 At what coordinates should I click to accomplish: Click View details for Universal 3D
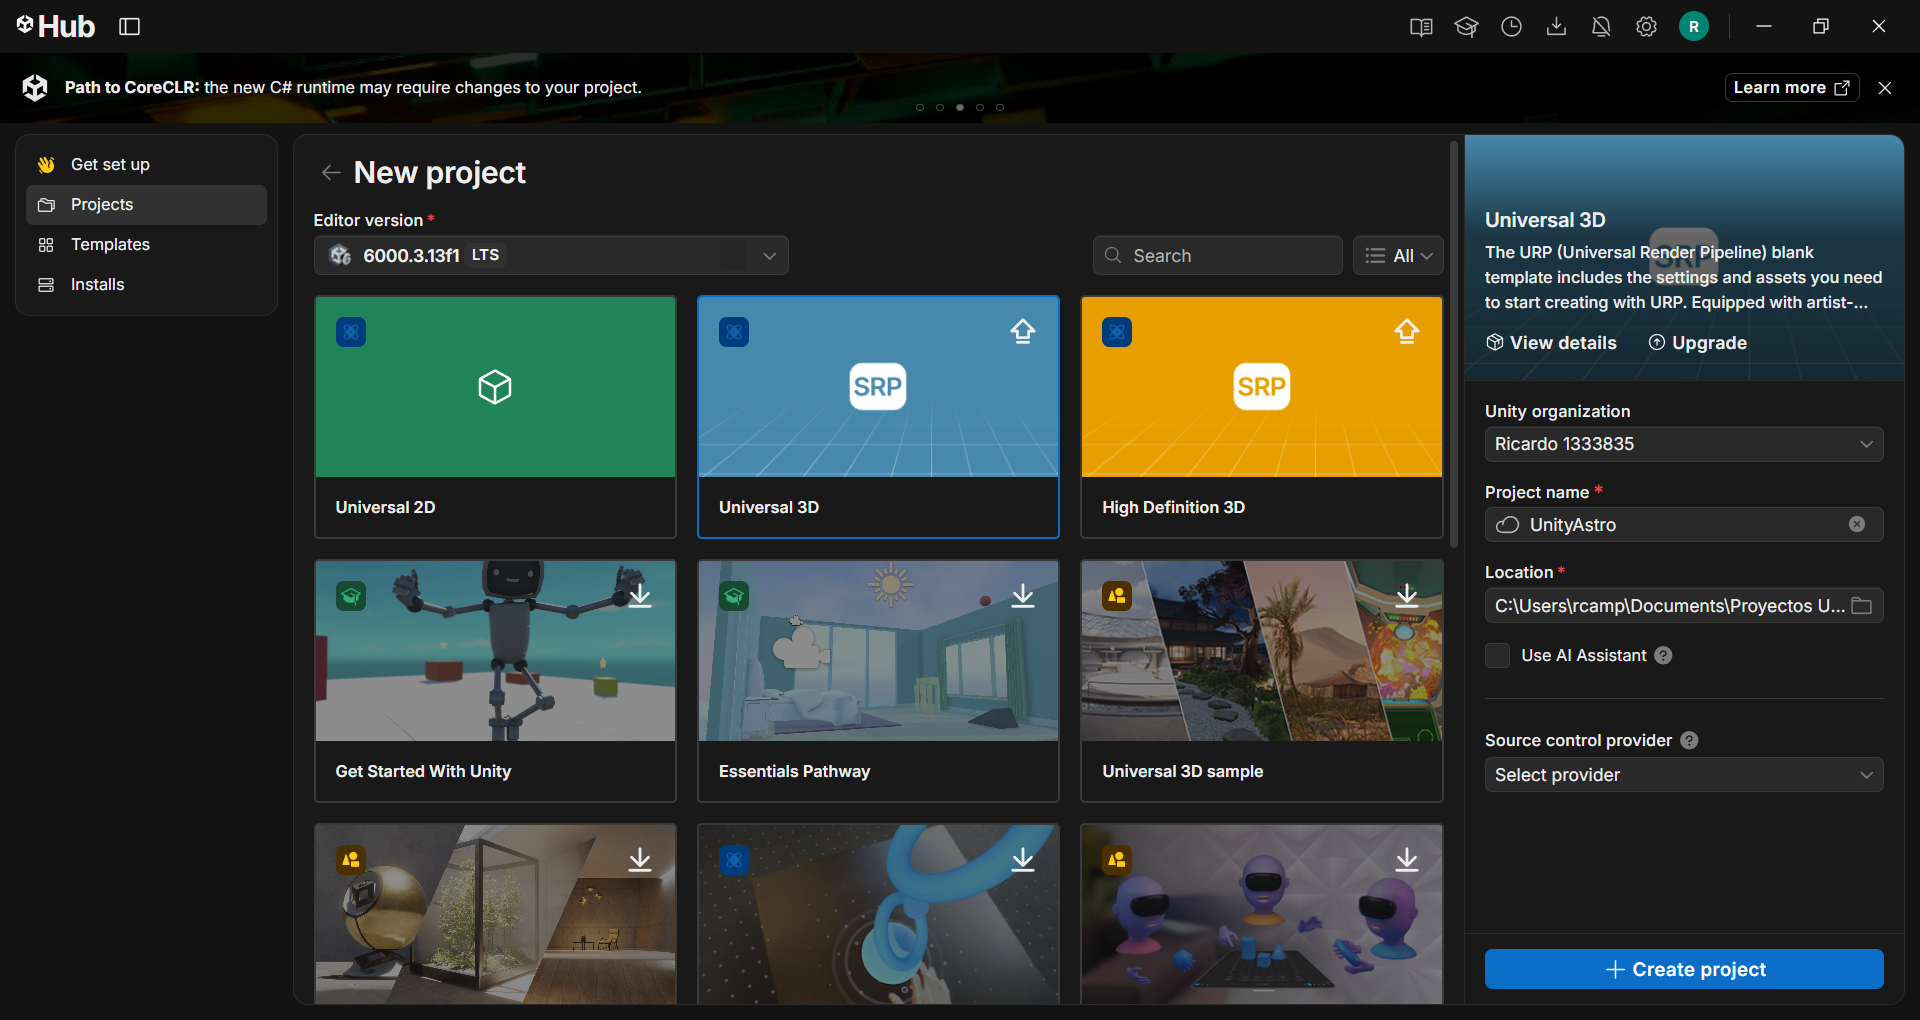pos(1551,342)
